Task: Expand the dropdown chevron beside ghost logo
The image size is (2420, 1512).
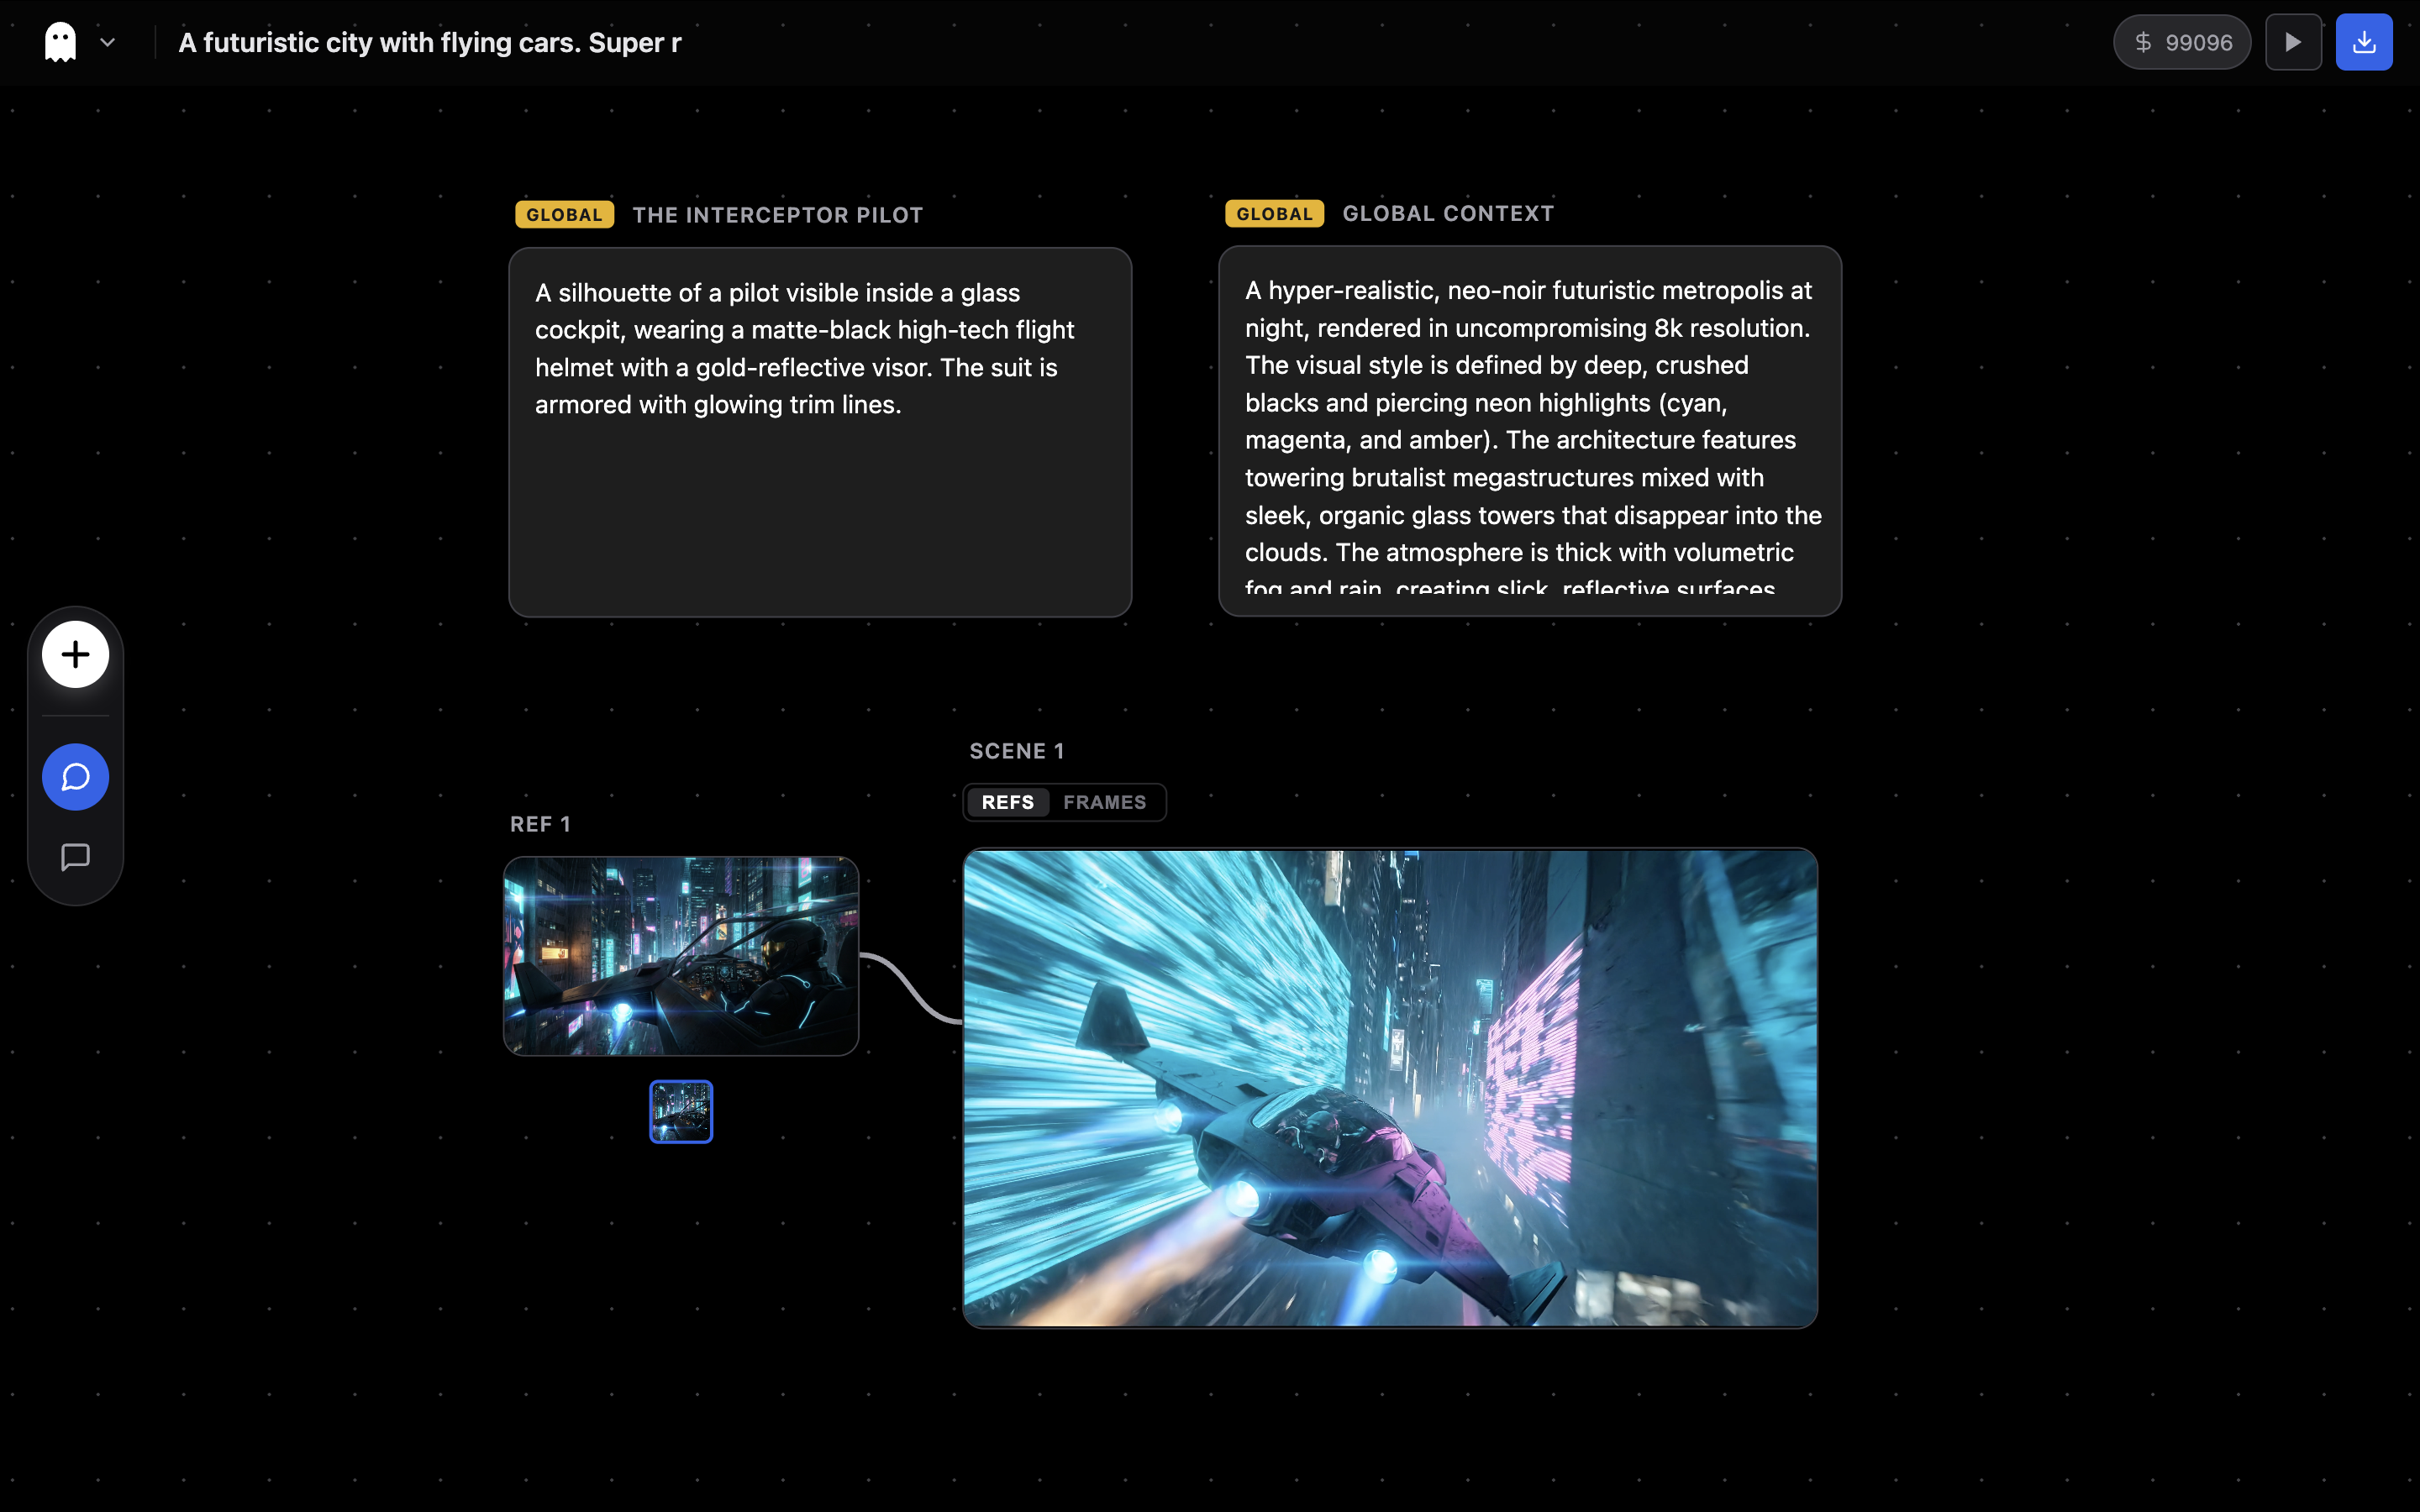Action: (108, 42)
